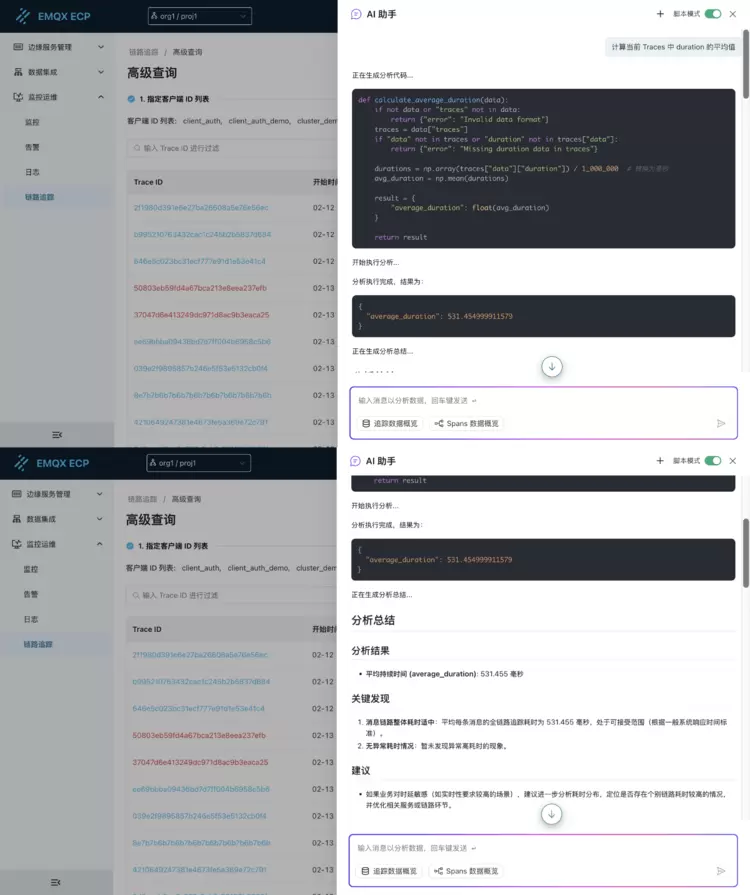This screenshot has height=895, width=750.
Task: Click scroll-to-bottom arrow in lower AI panel
Action: coord(551,814)
